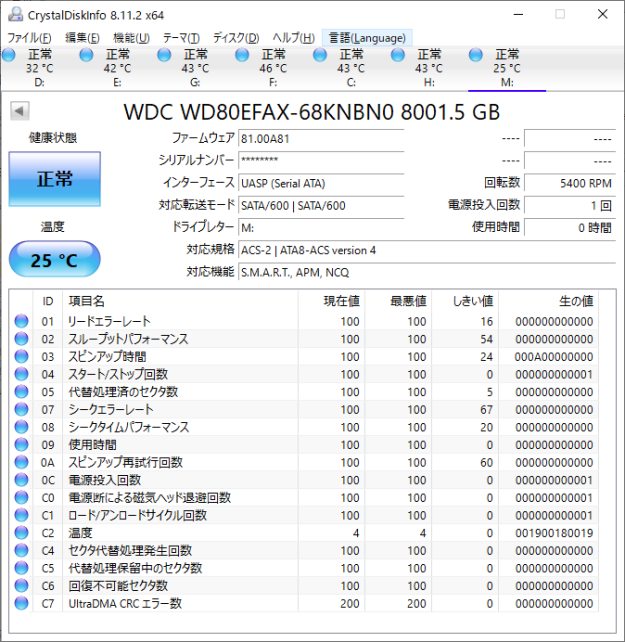Click the インターフェース field UASP (Serial ATA)
The height and width of the screenshot is (642, 625).
click(322, 183)
